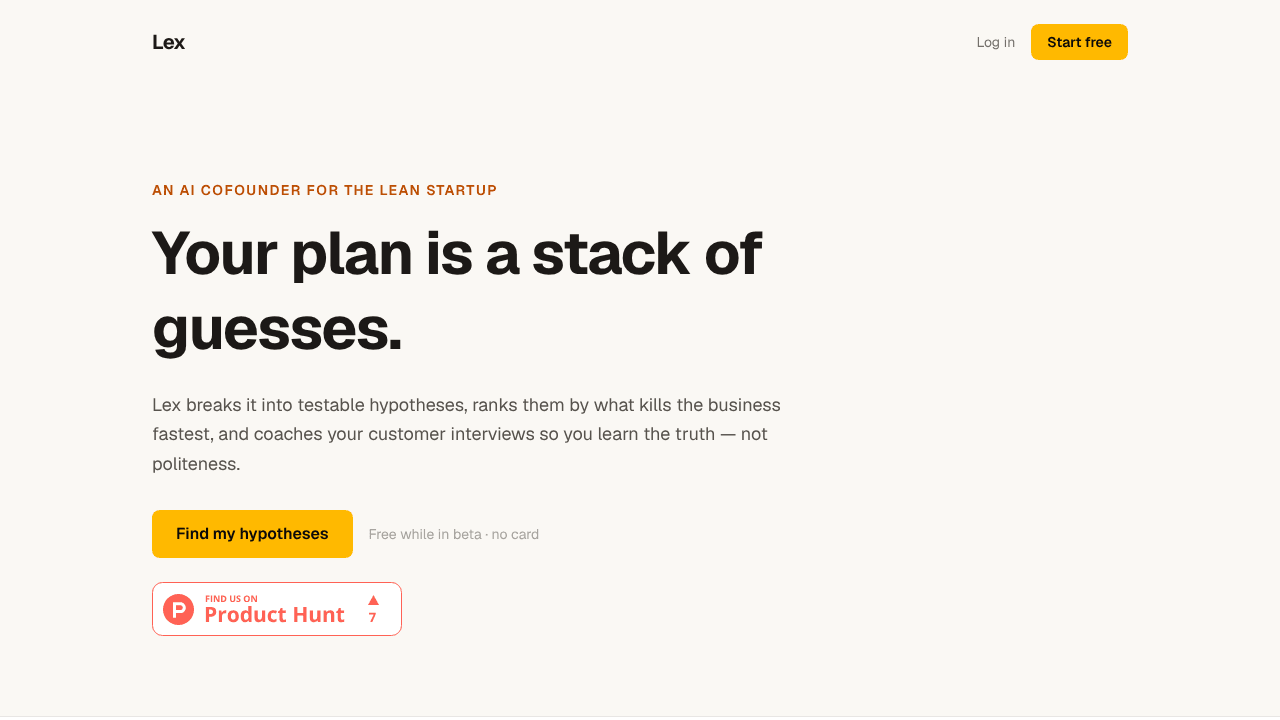Image resolution: width=1280 pixels, height=720 pixels.
Task: Click the upvote count number 7
Action: coord(372,618)
